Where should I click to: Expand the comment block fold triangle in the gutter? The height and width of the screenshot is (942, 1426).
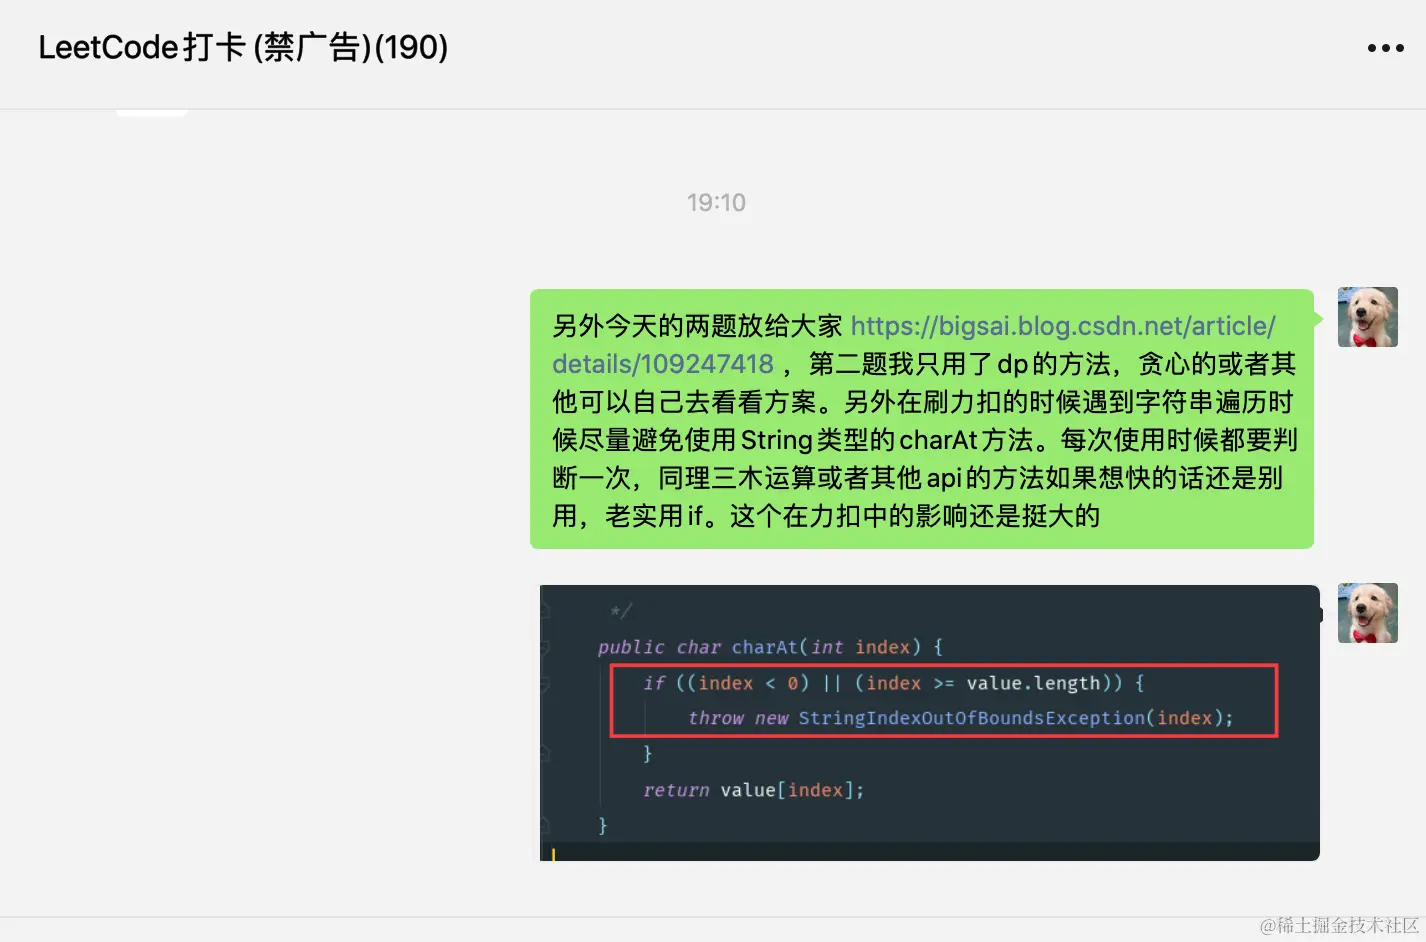click(x=545, y=608)
